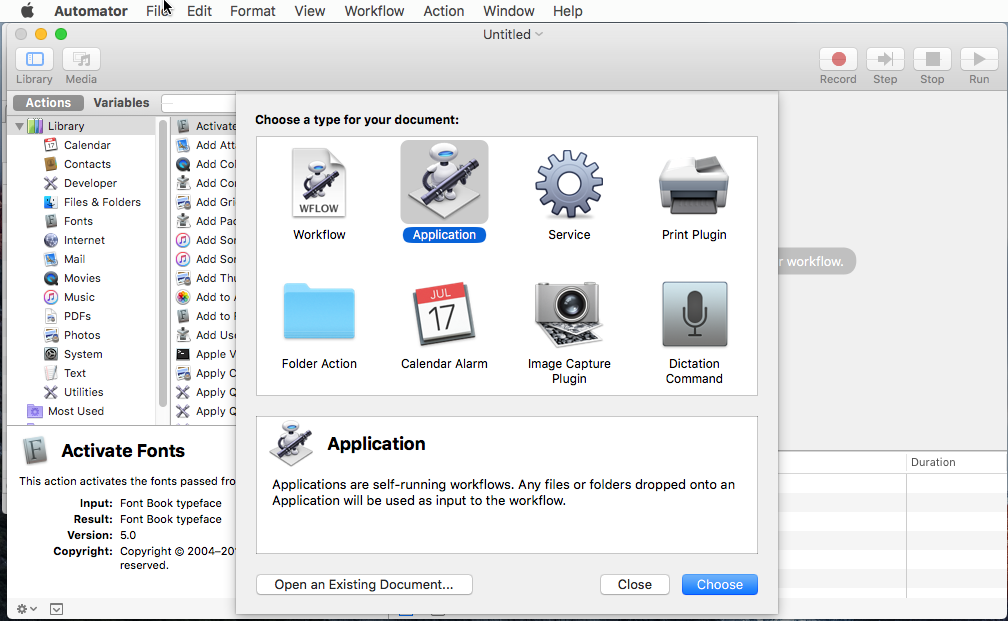Select Photos category in Library
The image size is (1008, 621).
pos(84,335)
